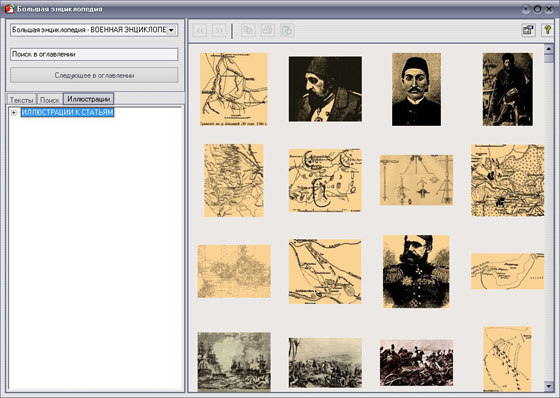Click the encyclopedia app icon in title bar
560x398 pixels.
9,8
